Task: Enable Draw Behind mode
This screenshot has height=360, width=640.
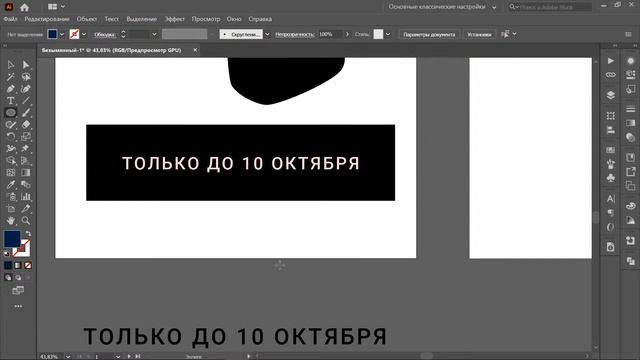Action: pyautogui.click(x=18, y=278)
